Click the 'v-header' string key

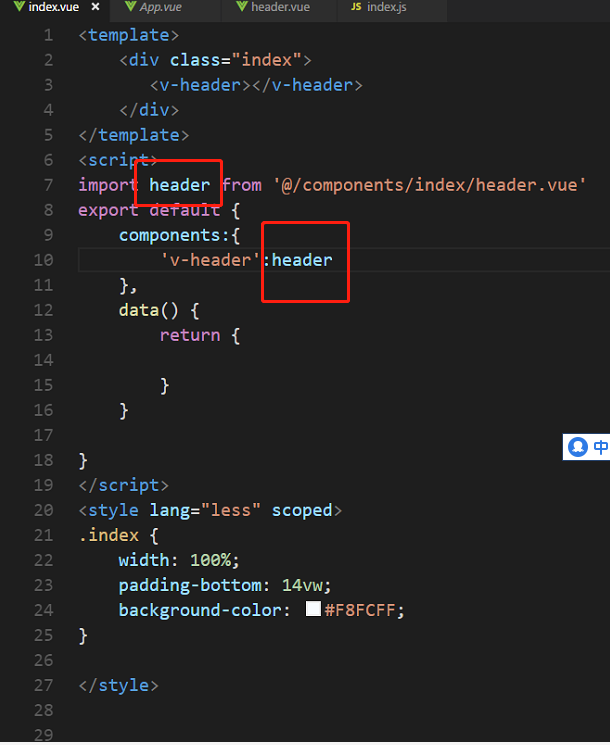tap(210, 260)
